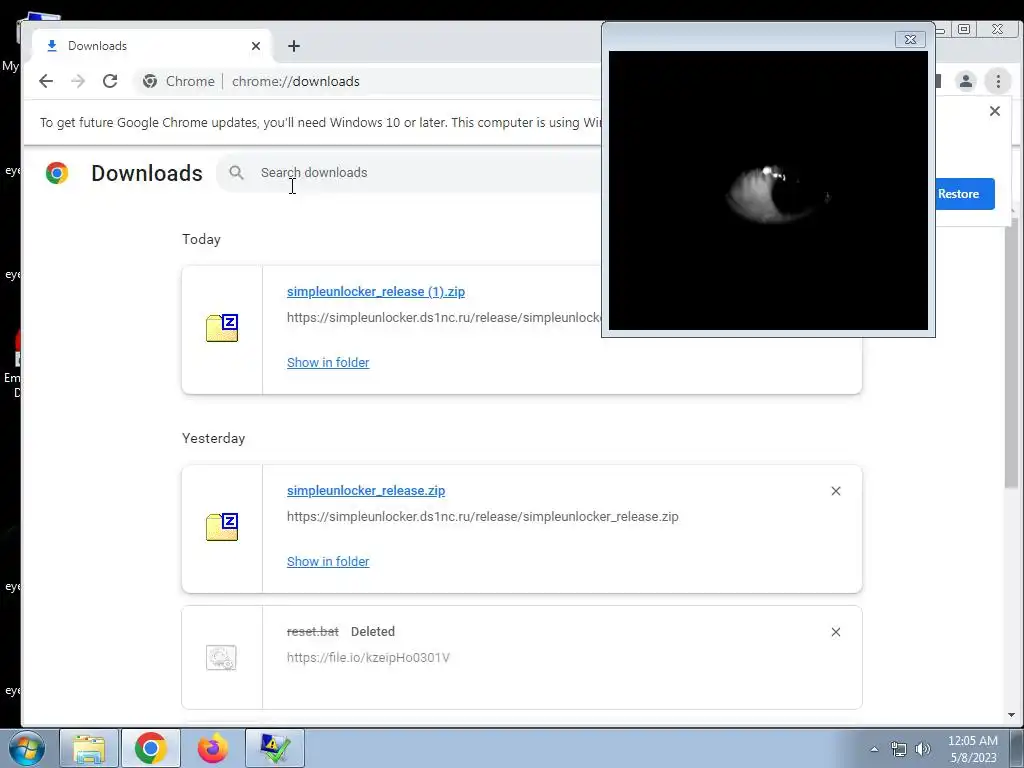Click zip icon of simpleunlocker_release.zip
This screenshot has width=1024, height=768.
[222, 527]
